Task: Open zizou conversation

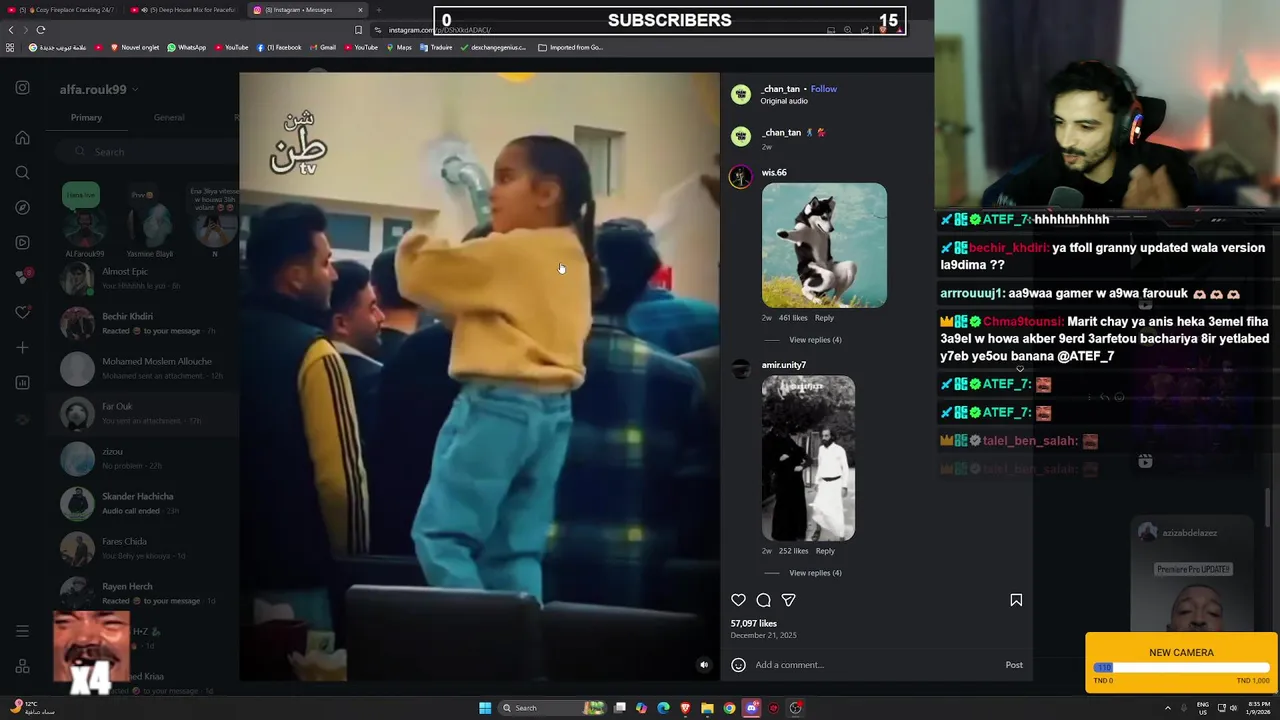Action: coord(145,458)
